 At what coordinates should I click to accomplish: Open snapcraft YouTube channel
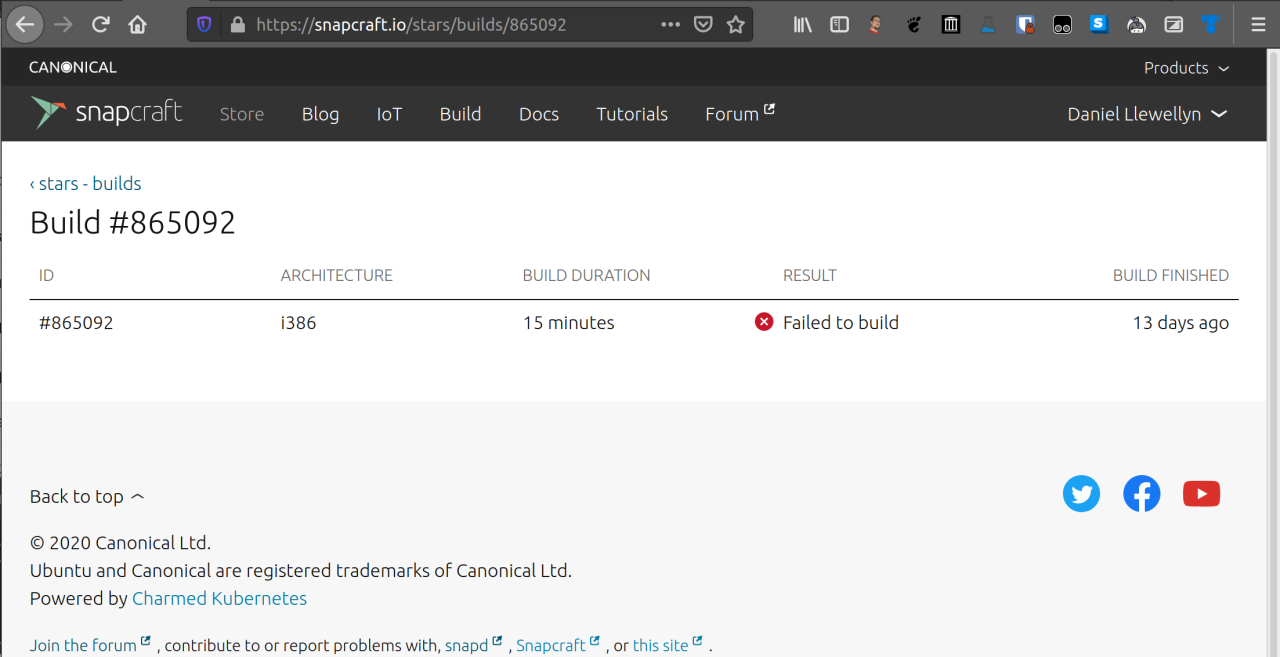pyautogui.click(x=1201, y=494)
